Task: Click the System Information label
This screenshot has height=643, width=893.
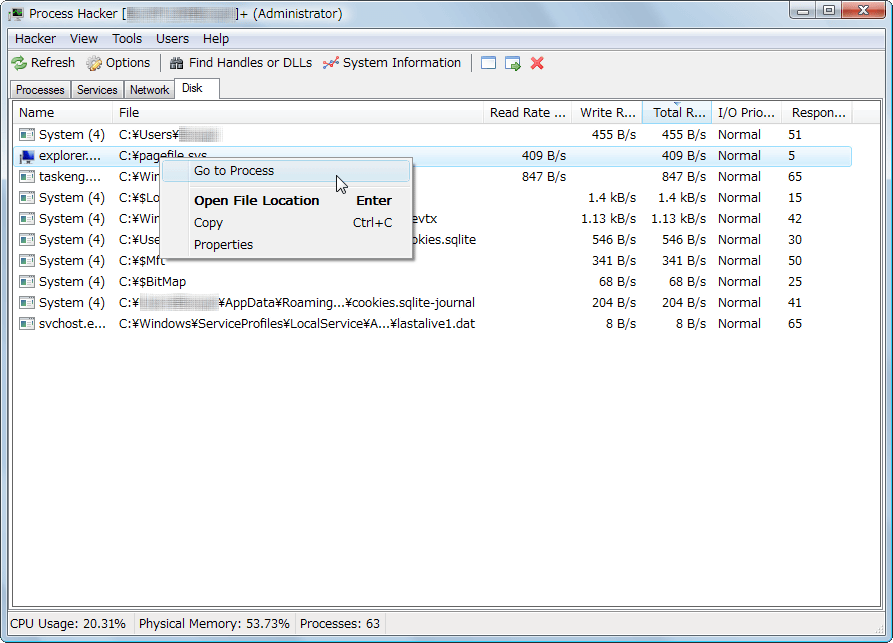Action: pos(402,63)
